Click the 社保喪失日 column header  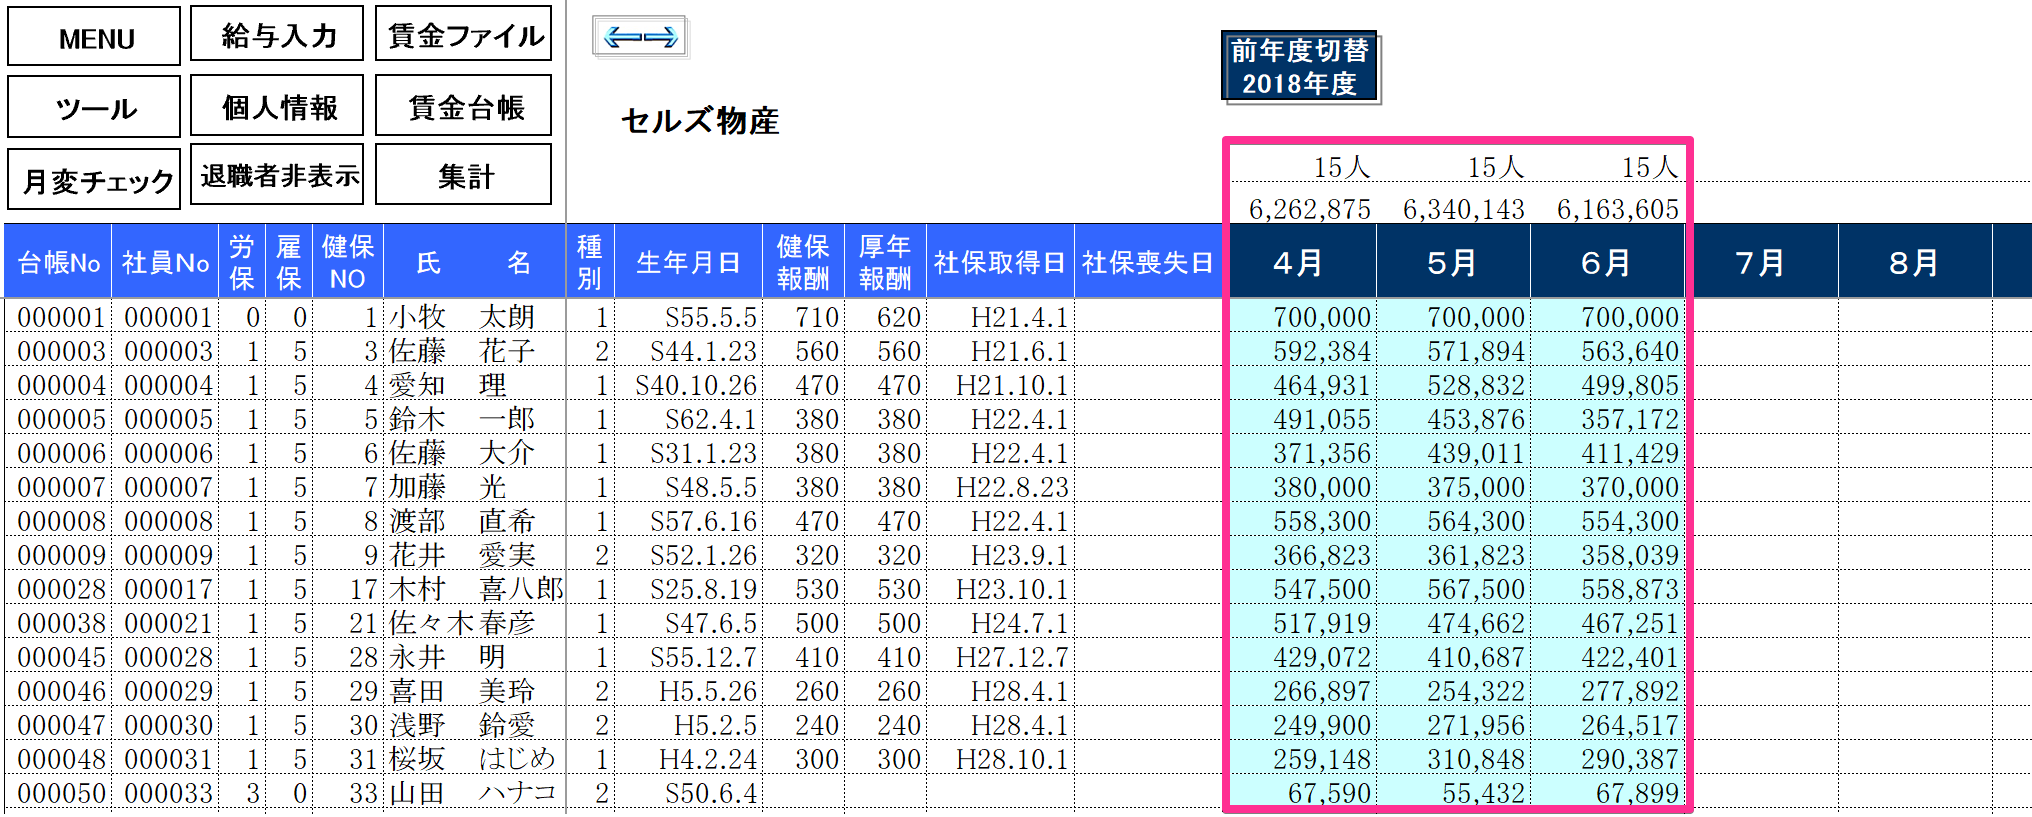click(x=1148, y=262)
